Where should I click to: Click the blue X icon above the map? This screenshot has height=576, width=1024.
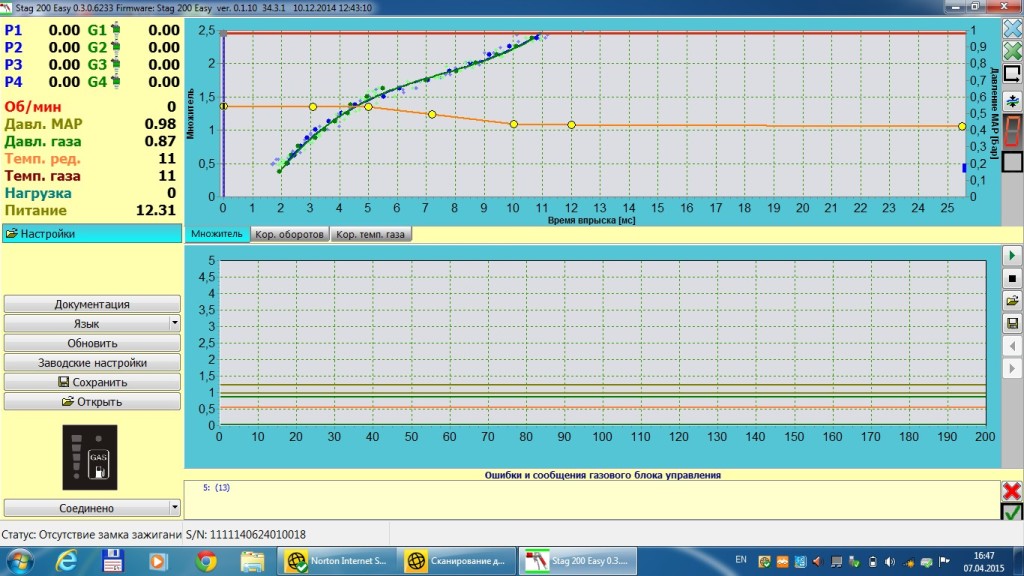(1012, 30)
